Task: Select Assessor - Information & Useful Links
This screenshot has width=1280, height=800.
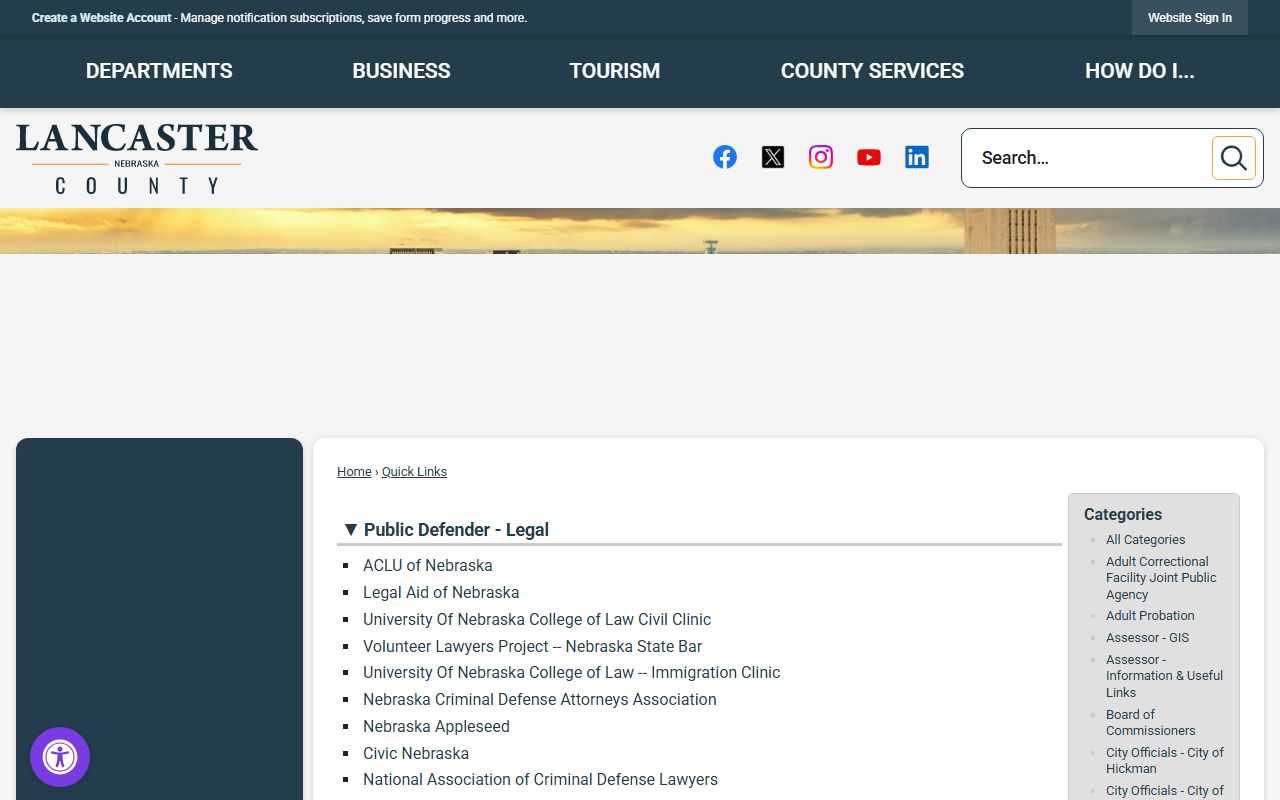Action: [1164, 676]
